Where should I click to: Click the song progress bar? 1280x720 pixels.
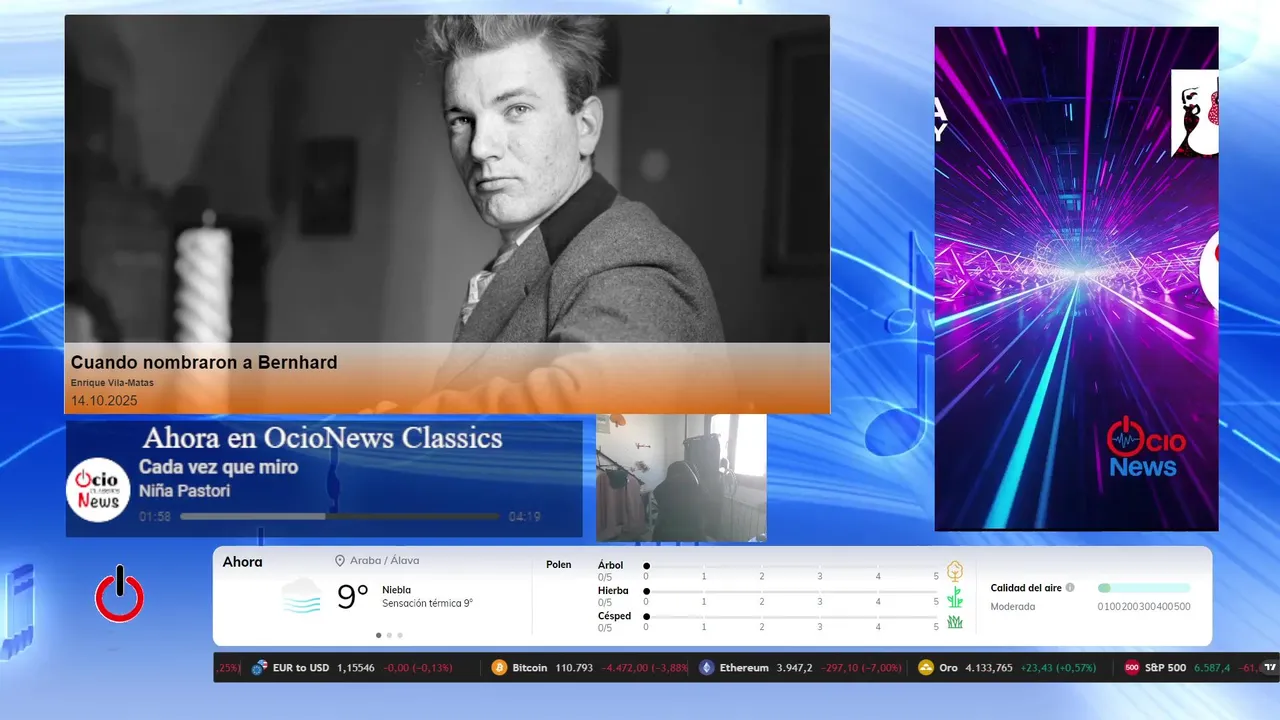coord(339,517)
